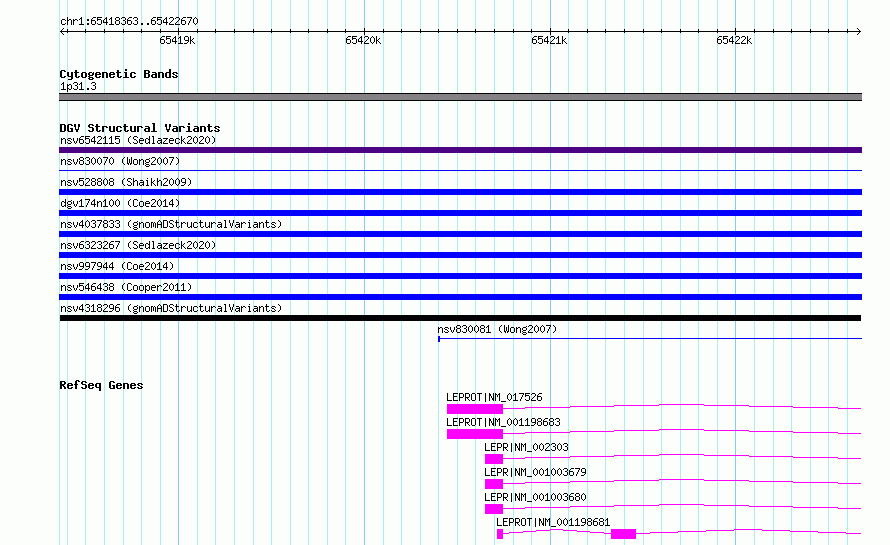This screenshot has height=545, width=890.
Task: Select LEPR|NM_001003679 transcript label
Action: point(535,472)
